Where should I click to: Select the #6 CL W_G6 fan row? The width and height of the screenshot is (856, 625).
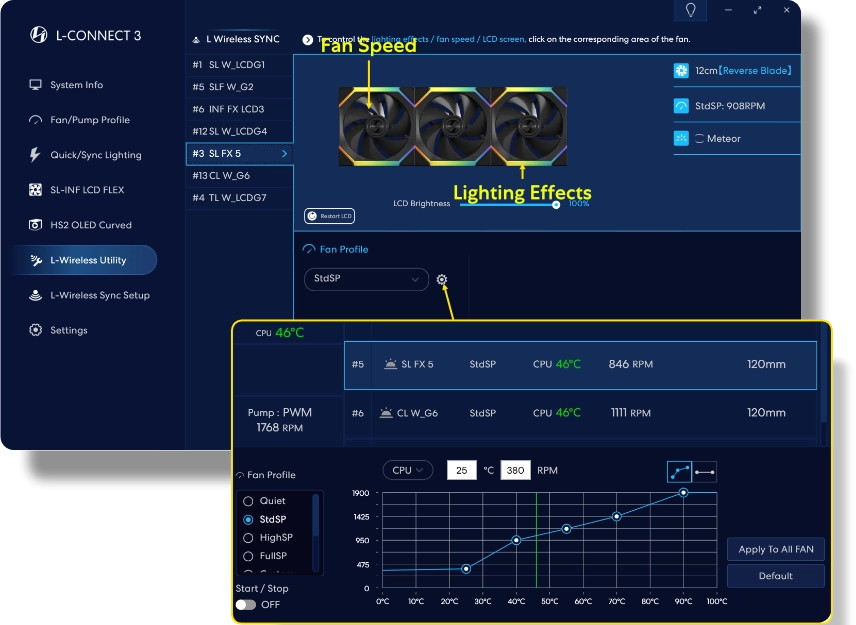pyautogui.click(x=580, y=413)
